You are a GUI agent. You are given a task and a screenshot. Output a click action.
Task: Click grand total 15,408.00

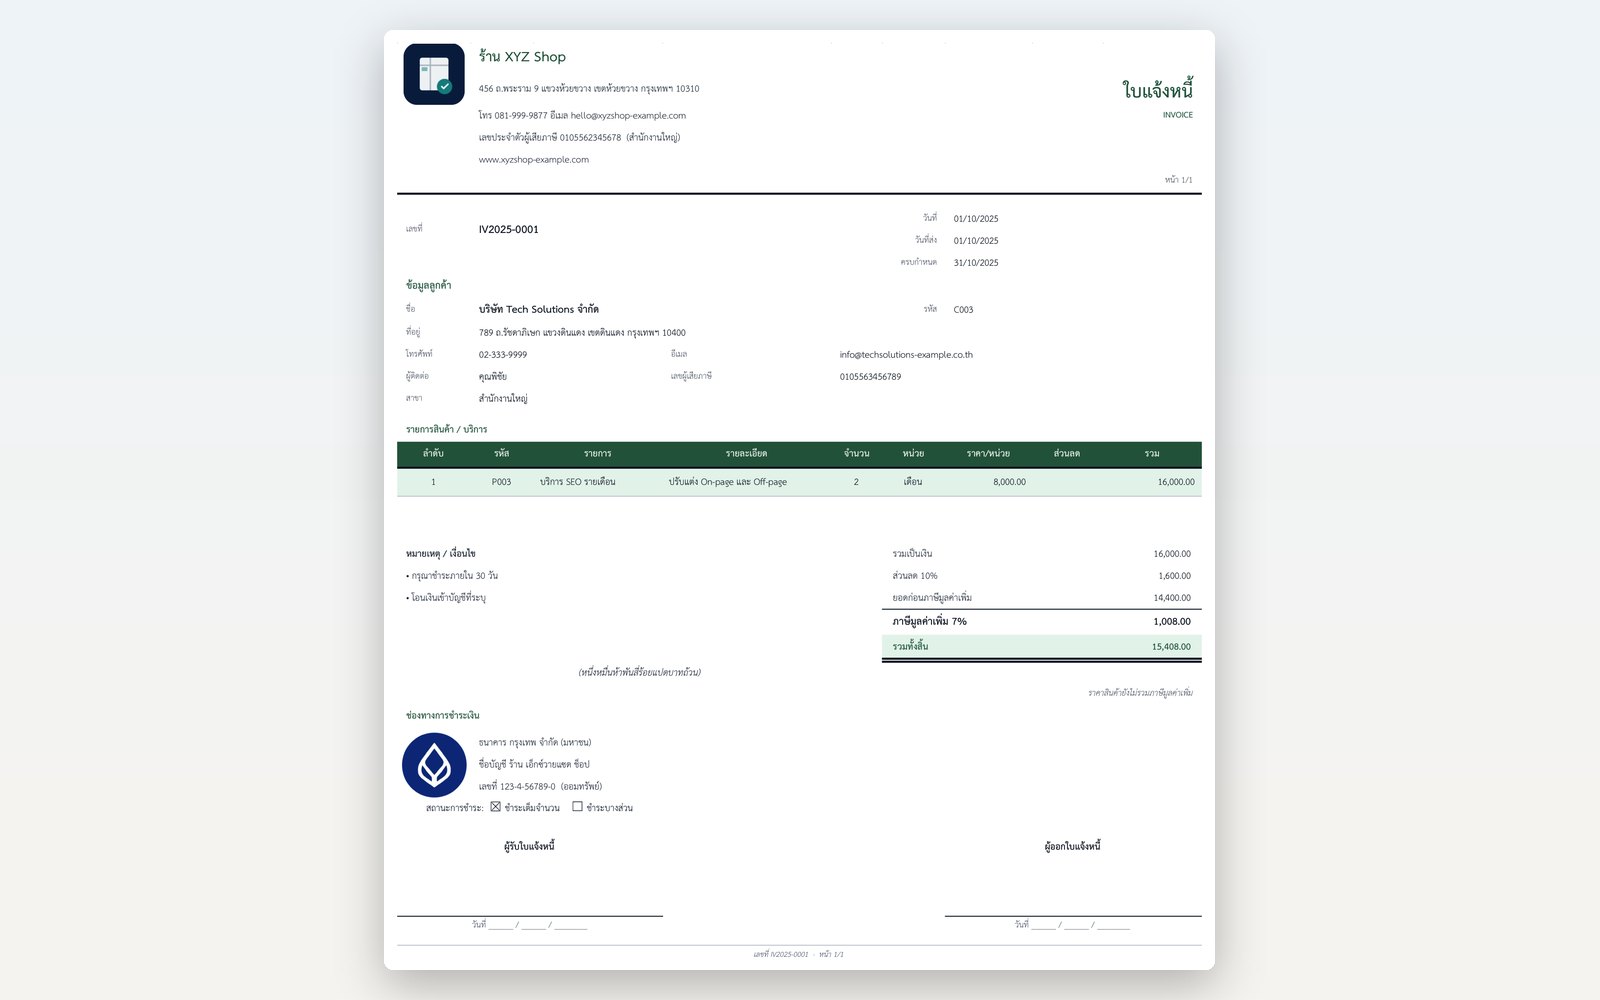[x=1171, y=647]
